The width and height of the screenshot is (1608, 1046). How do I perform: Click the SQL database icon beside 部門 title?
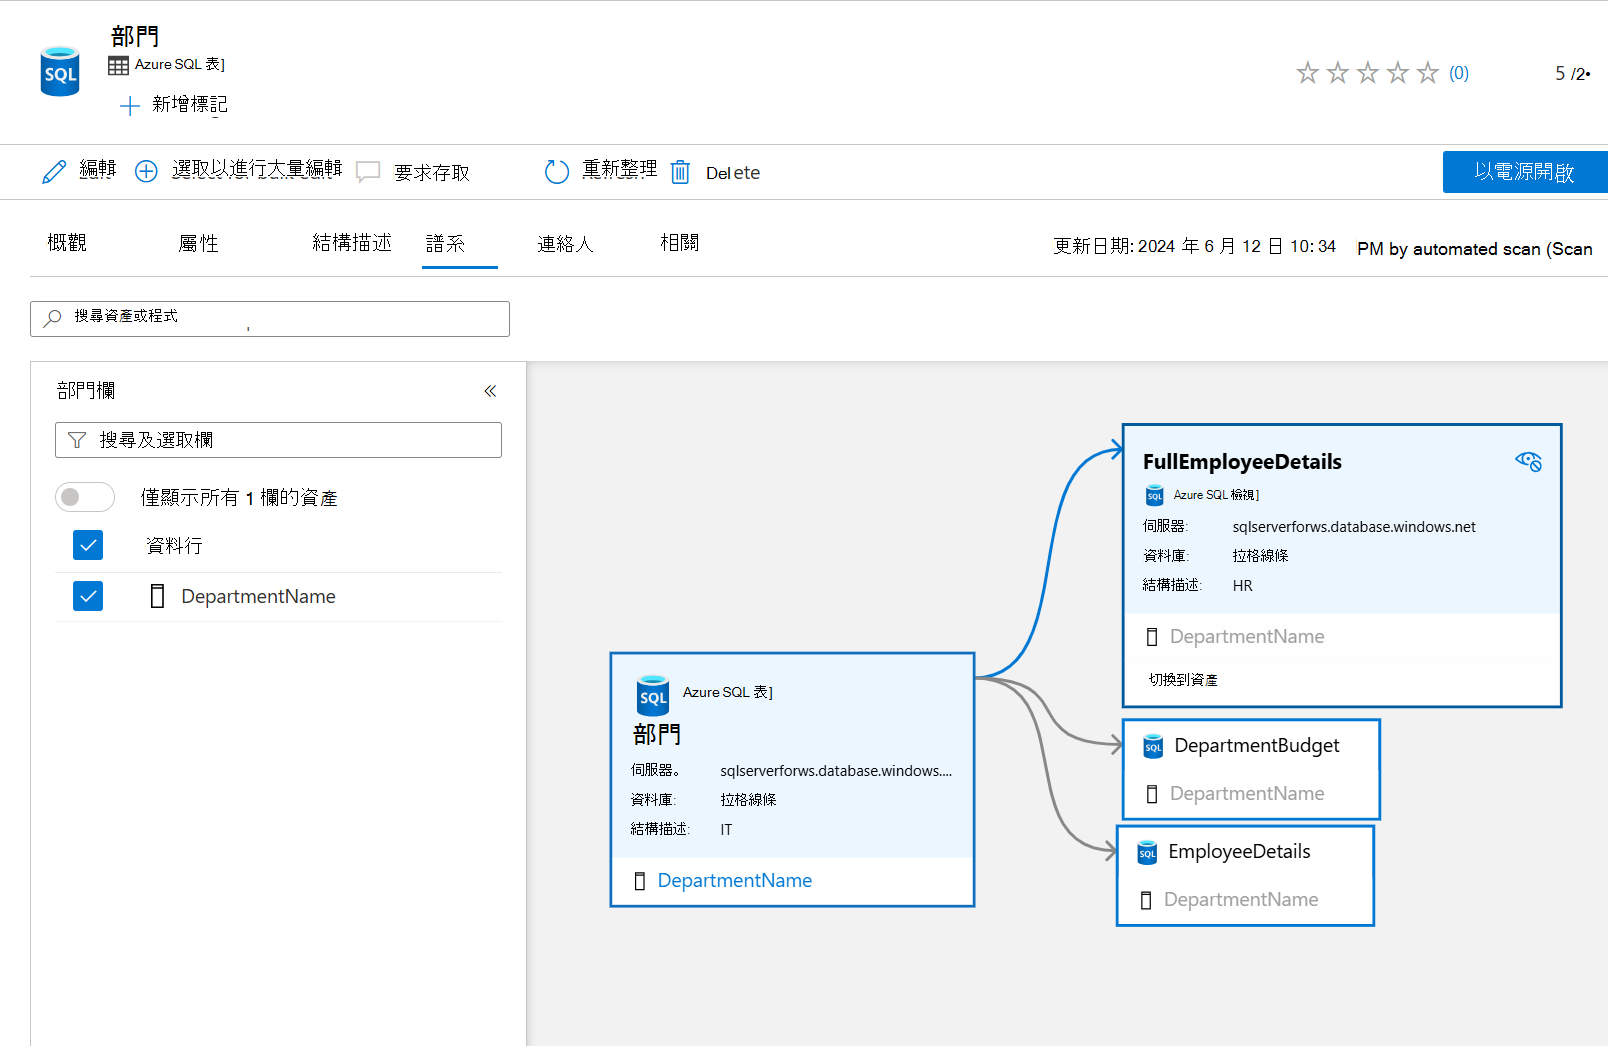pos(60,70)
